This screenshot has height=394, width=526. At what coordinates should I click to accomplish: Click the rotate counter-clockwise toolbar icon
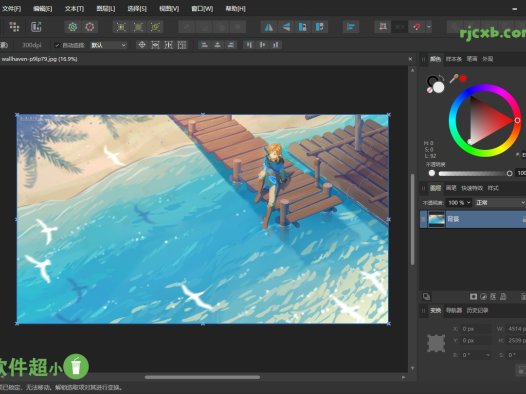(x=303, y=27)
